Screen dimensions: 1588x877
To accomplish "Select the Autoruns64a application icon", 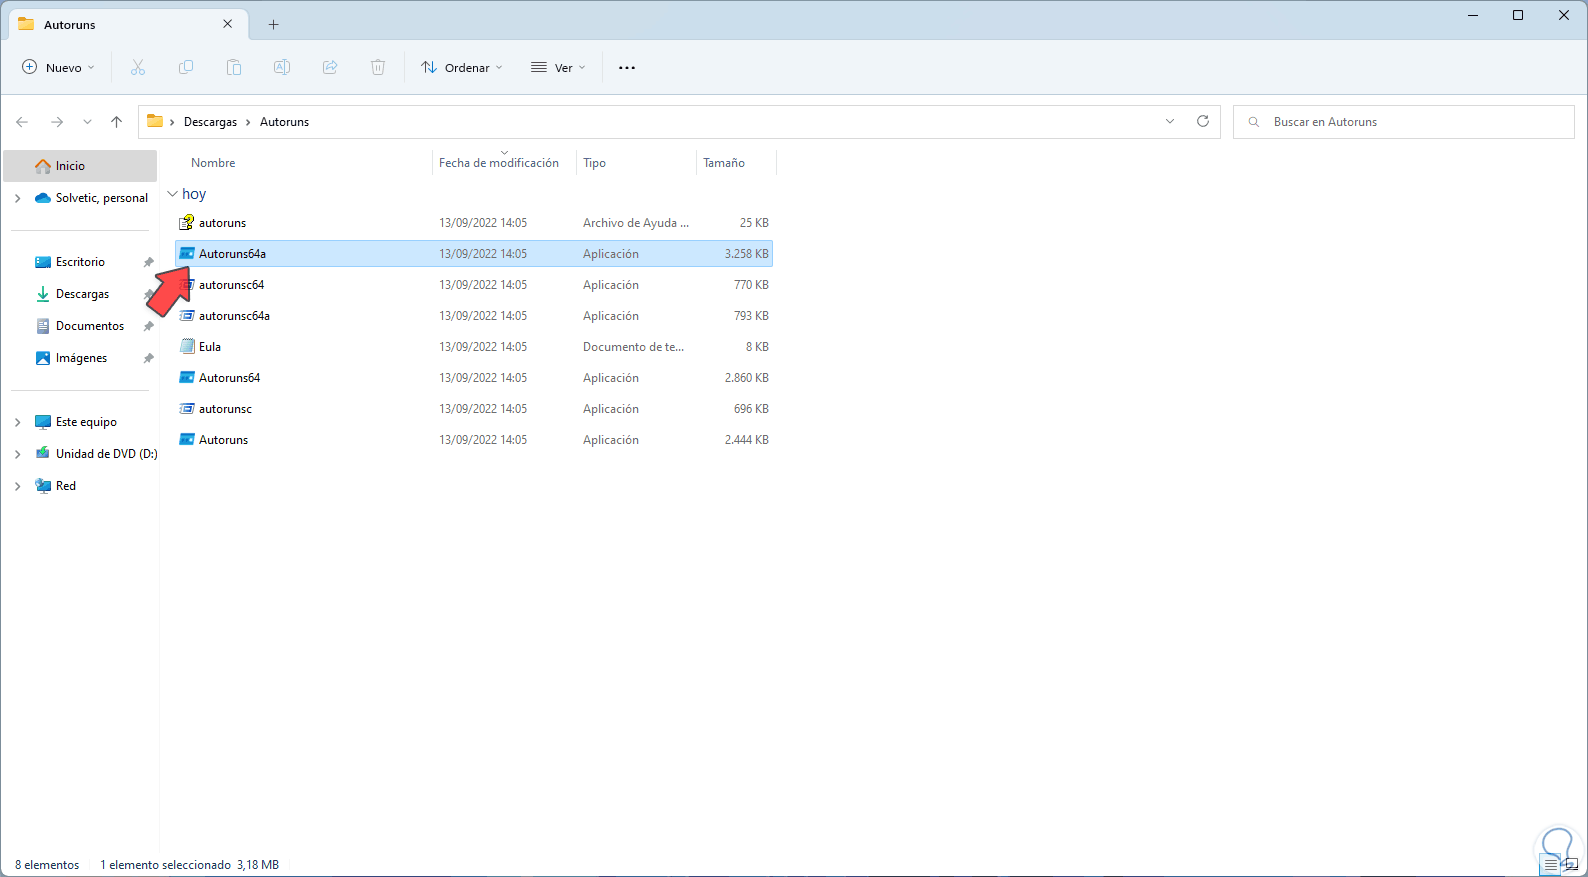I will pyautogui.click(x=186, y=253).
